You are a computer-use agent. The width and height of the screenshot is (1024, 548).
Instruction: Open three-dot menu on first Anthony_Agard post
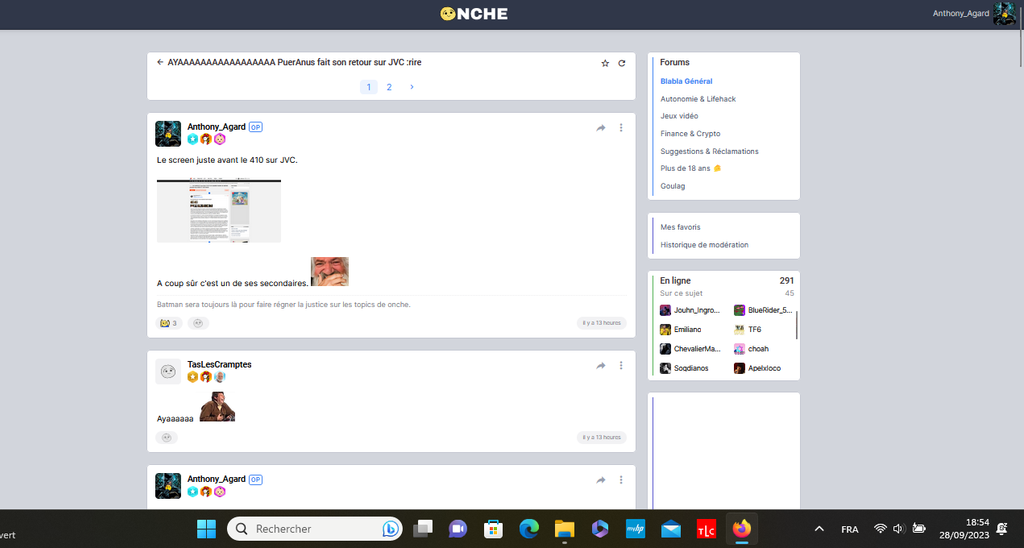(x=621, y=128)
